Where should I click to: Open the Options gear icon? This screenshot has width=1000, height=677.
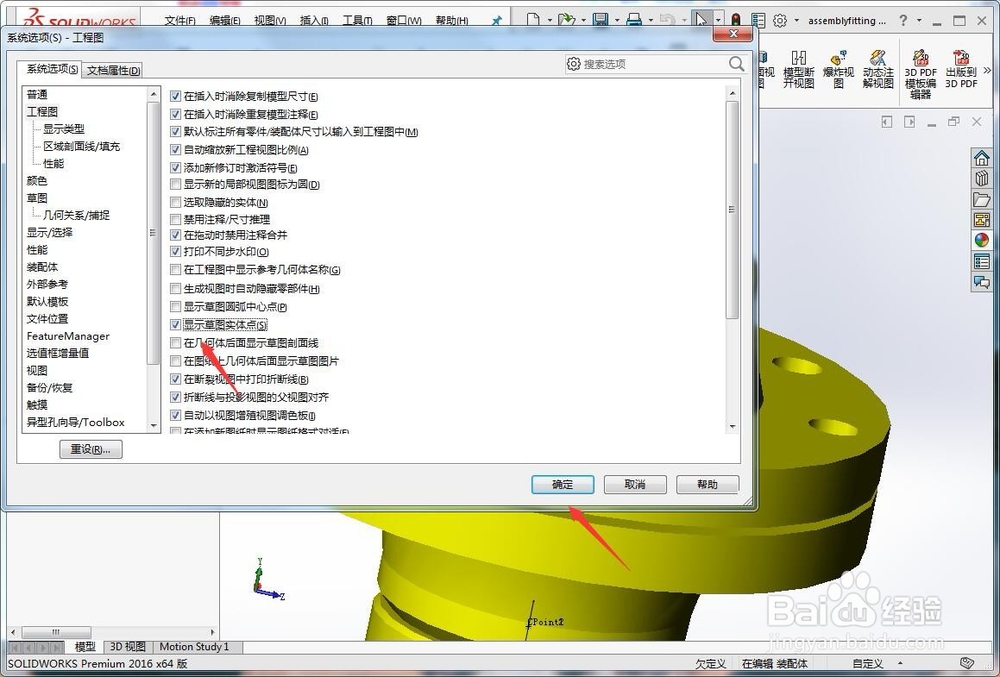click(x=780, y=20)
